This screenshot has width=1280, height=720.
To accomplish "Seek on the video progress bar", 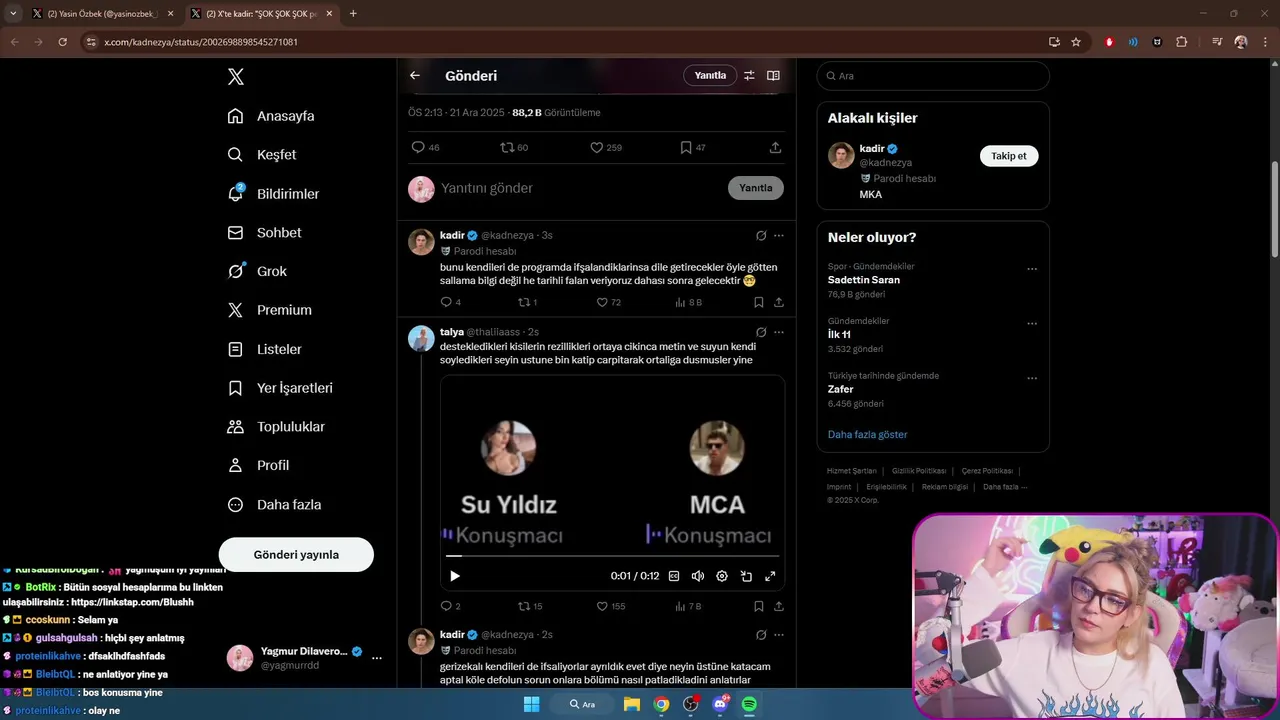I will click(612, 555).
